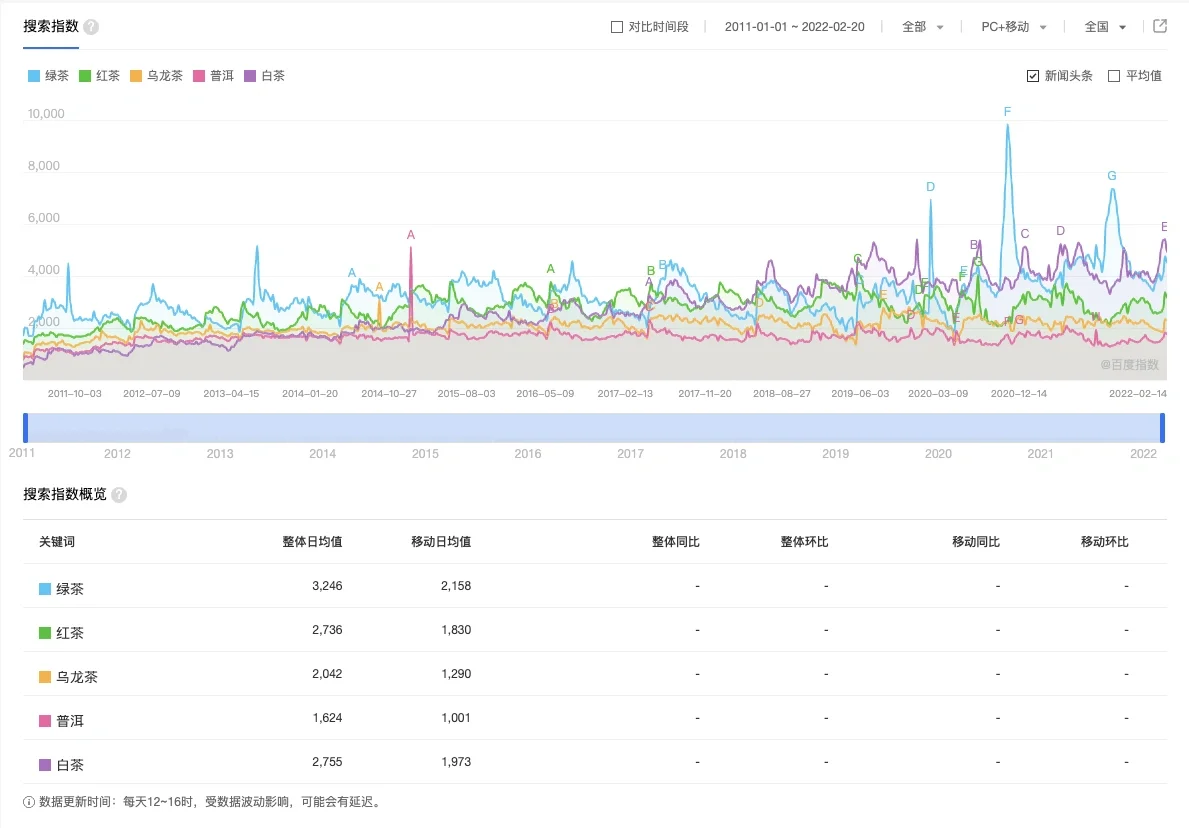Image resolution: width=1189 pixels, height=828 pixels.
Task: Click the export/share icon at top right
Action: 1159,27
